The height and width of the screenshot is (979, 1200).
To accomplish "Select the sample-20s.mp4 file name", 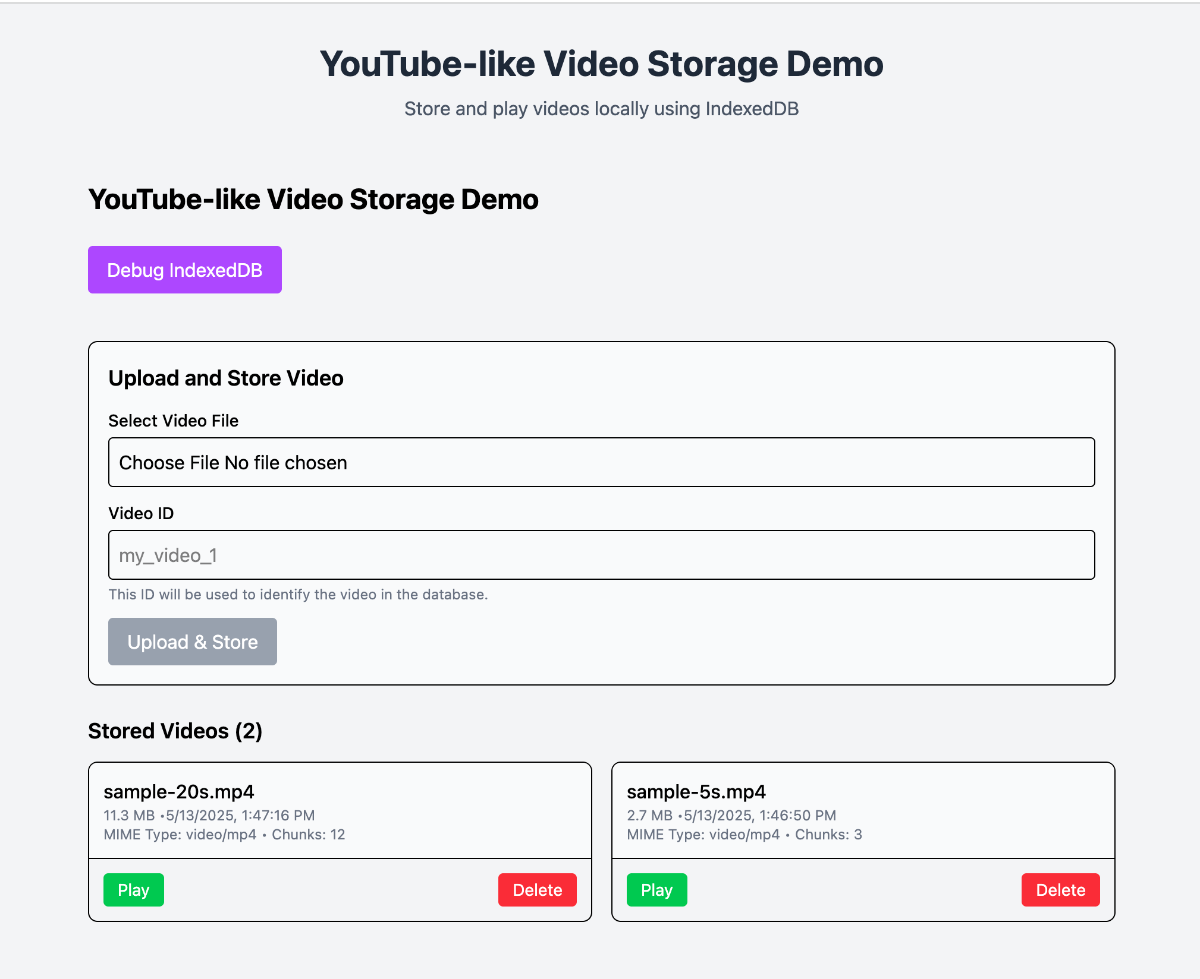I will (x=179, y=792).
